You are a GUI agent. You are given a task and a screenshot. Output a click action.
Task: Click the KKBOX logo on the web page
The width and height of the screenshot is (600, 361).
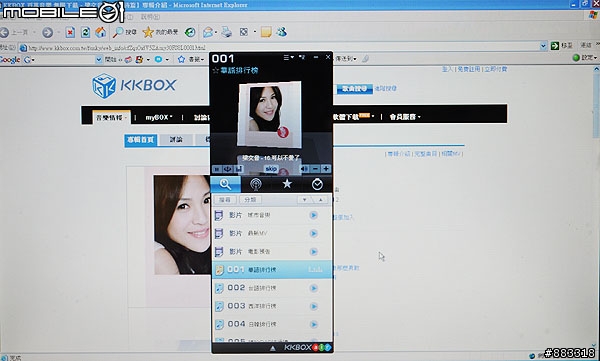[x=134, y=85]
